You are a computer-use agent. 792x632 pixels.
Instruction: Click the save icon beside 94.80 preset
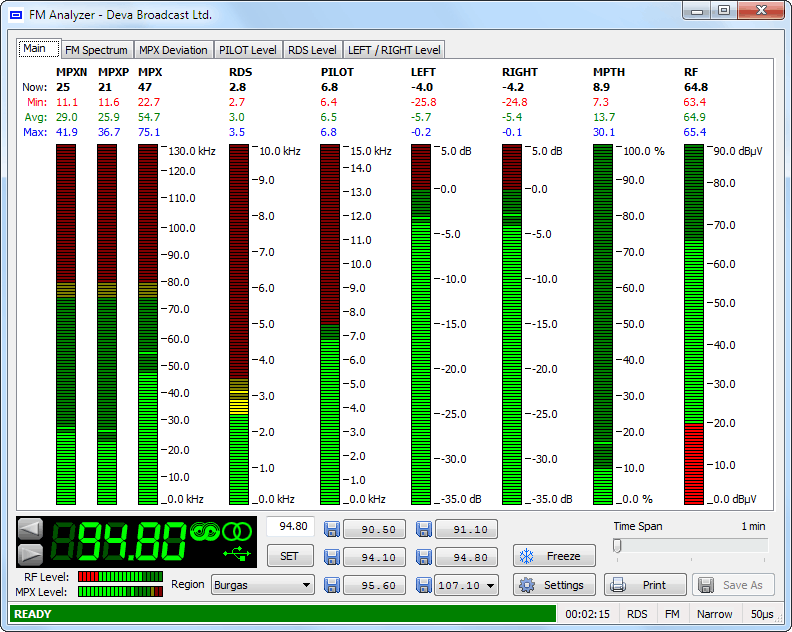[424, 558]
